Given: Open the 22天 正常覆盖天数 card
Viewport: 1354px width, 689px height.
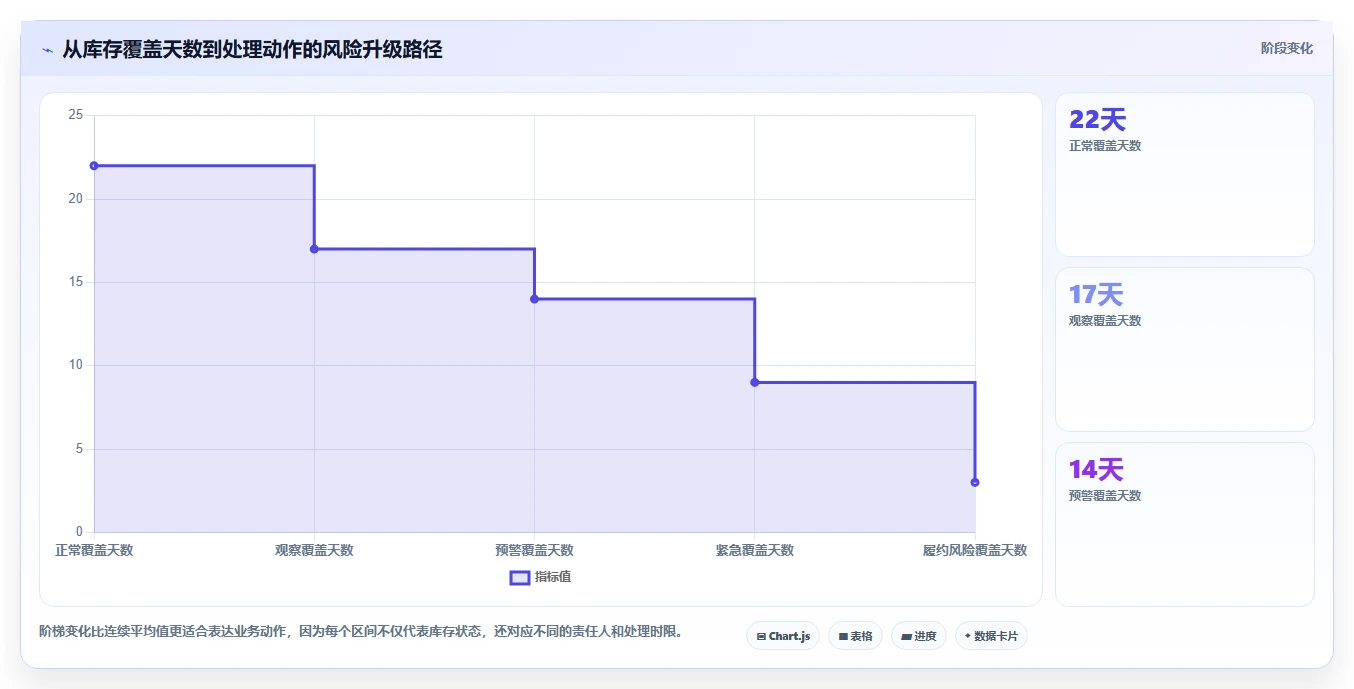Looking at the screenshot, I should [x=1184, y=175].
